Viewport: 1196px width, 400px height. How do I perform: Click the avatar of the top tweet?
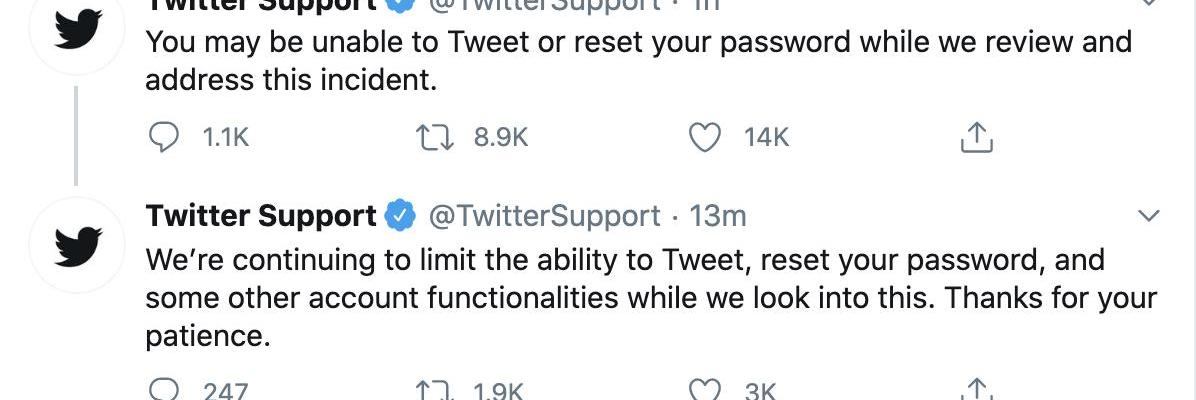point(77,30)
